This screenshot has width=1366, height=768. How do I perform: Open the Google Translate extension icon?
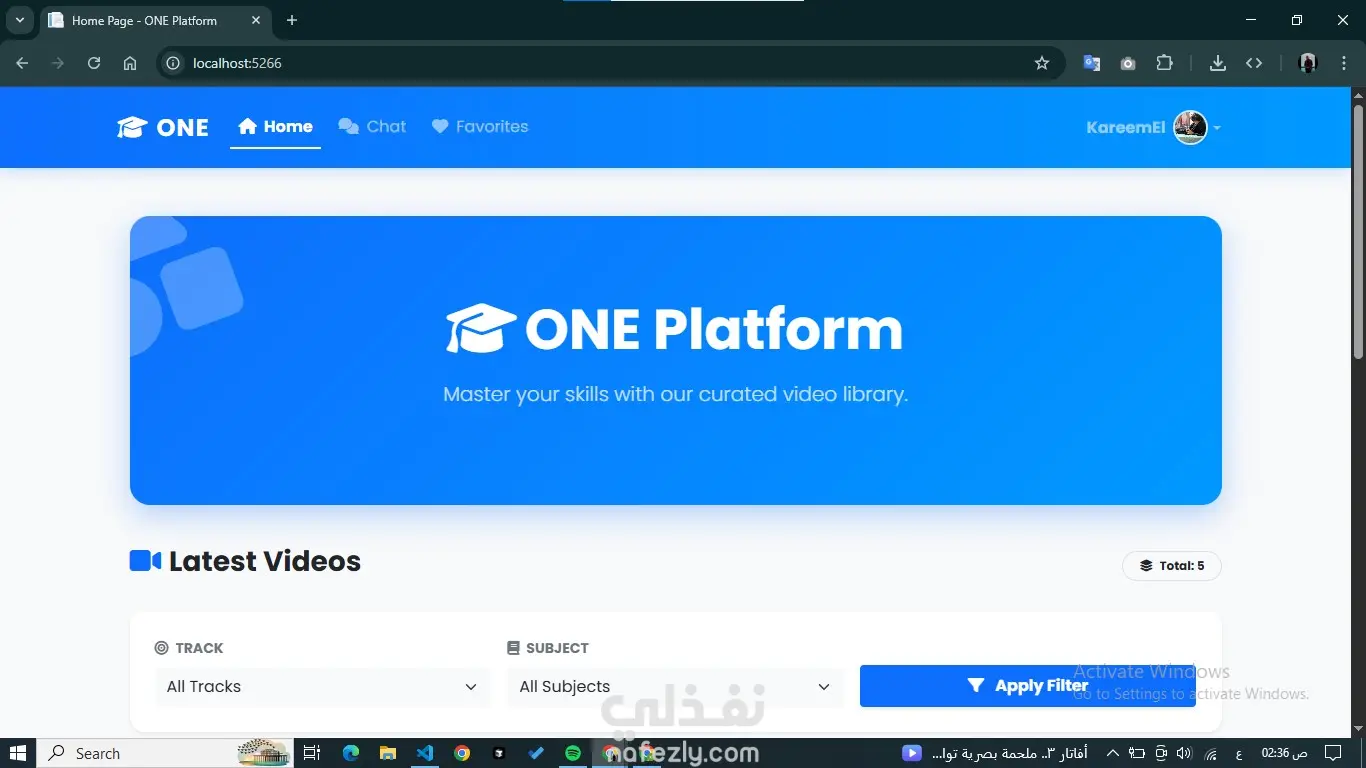(x=1092, y=63)
